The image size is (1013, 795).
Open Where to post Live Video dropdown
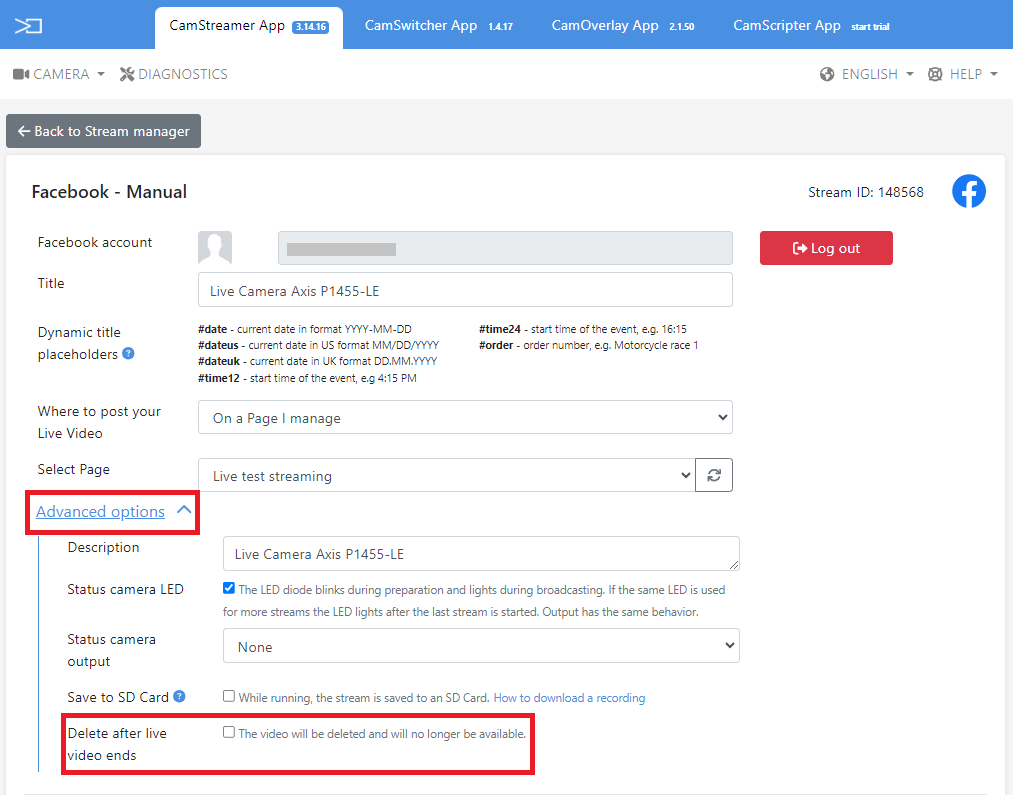point(465,417)
